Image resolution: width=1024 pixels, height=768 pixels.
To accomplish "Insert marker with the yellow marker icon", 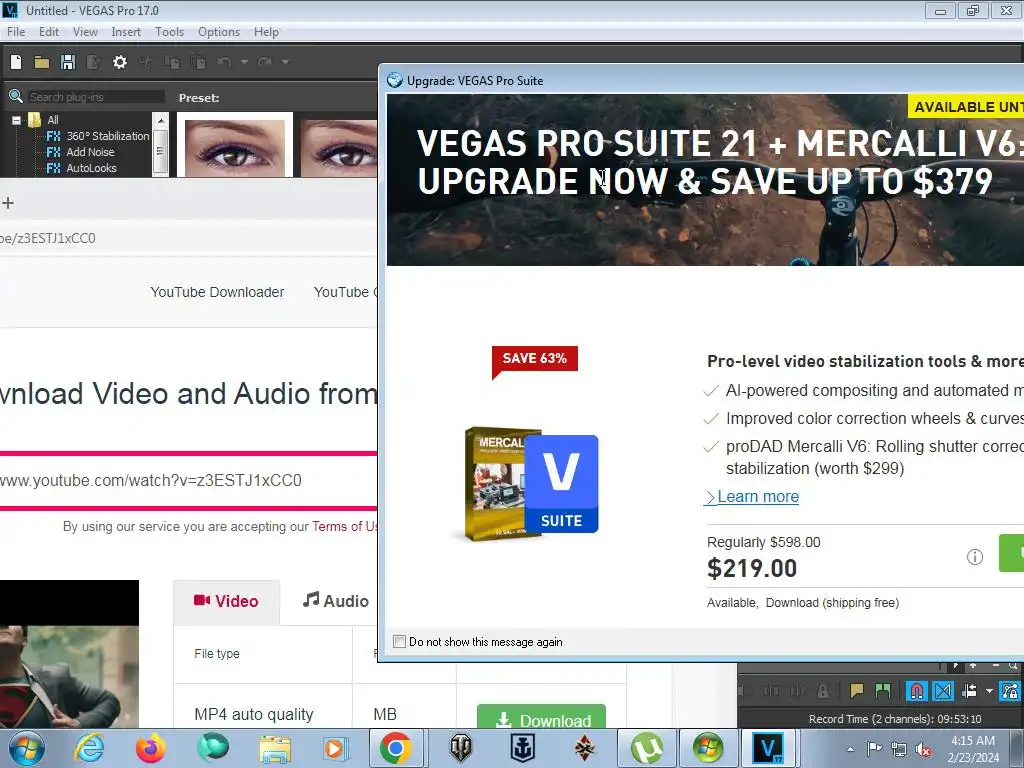I will (x=857, y=690).
